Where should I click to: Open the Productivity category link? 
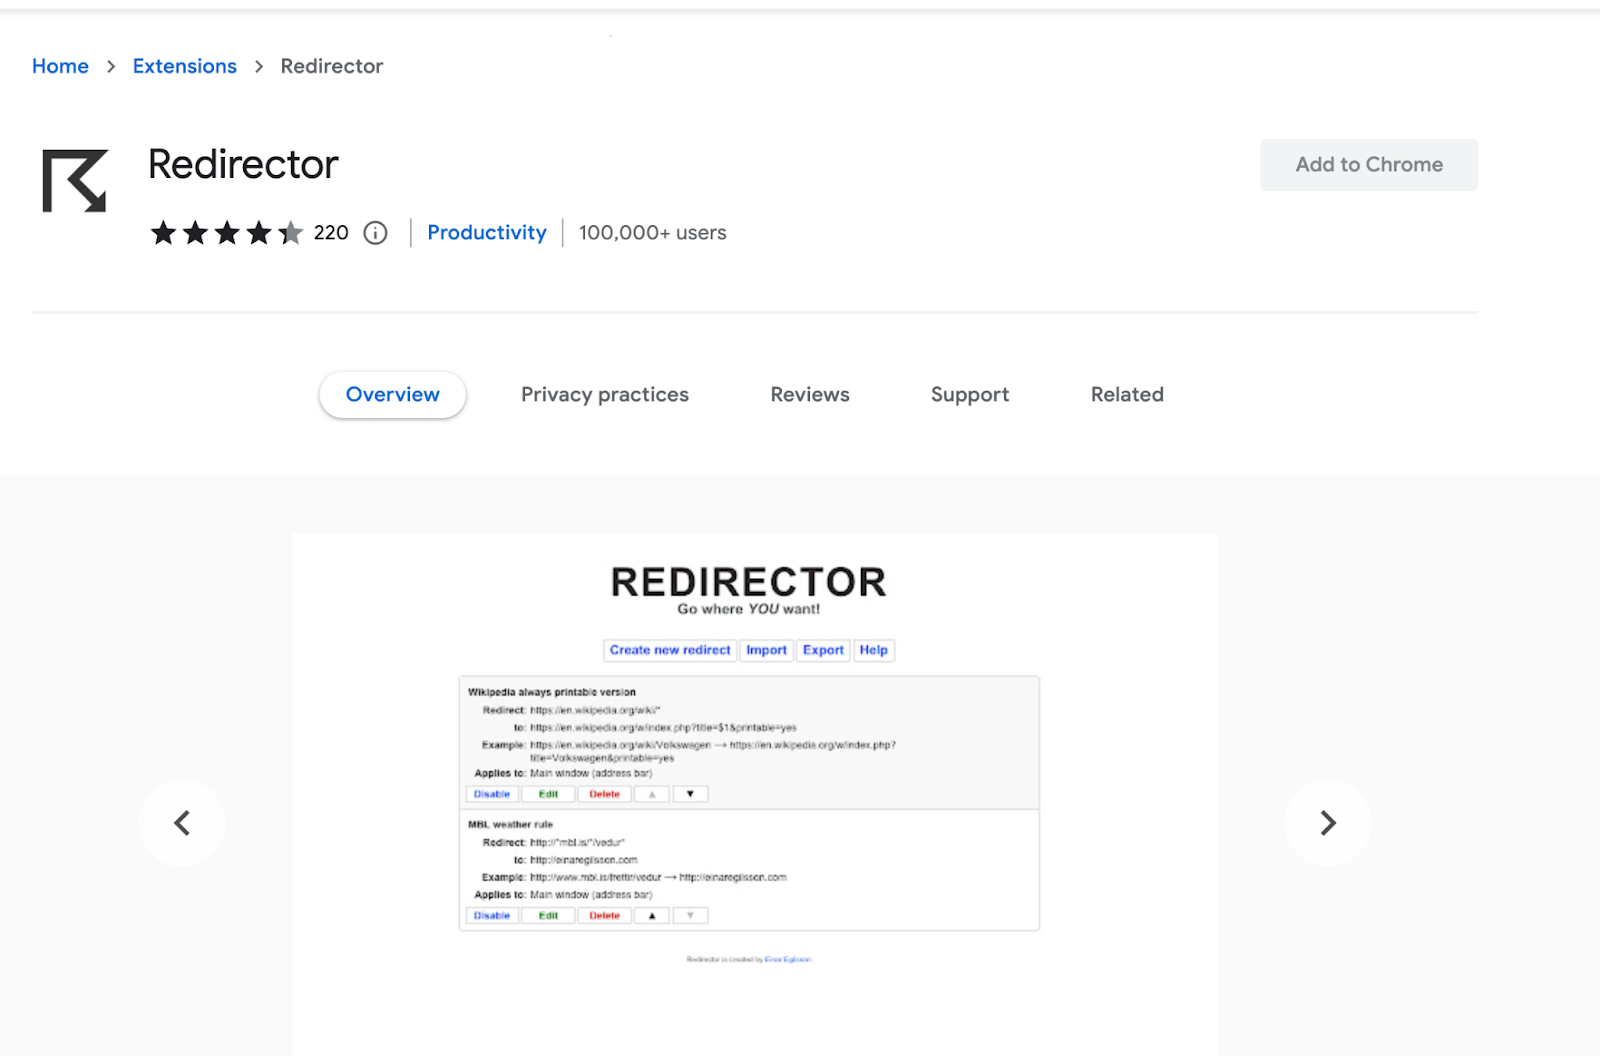click(487, 233)
